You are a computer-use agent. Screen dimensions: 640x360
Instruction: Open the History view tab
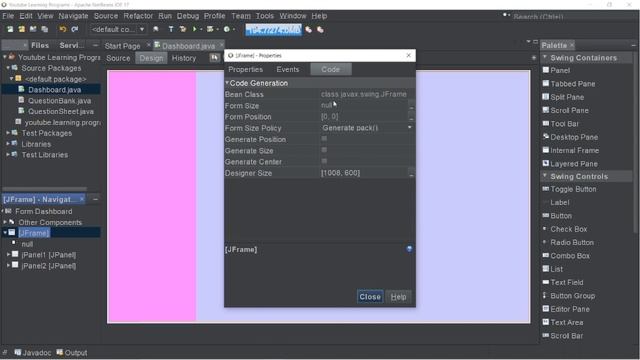click(184, 58)
